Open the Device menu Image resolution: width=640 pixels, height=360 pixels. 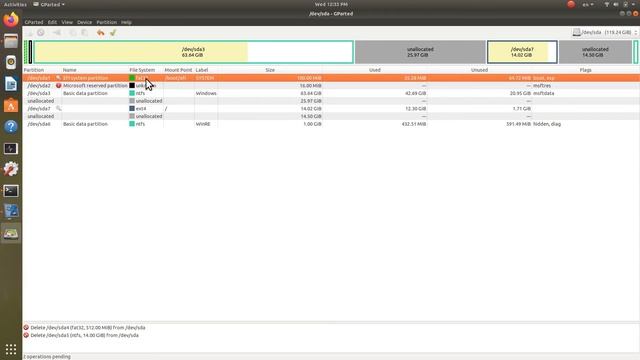pyautogui.click(x=84, y=22)
